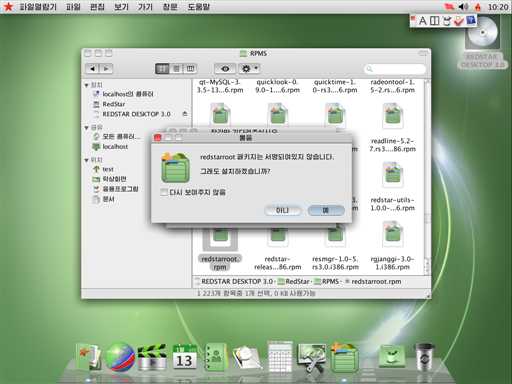Click the search field in RPMS window
The width and height of the screenshot is (512, 384).
point(395,69)
